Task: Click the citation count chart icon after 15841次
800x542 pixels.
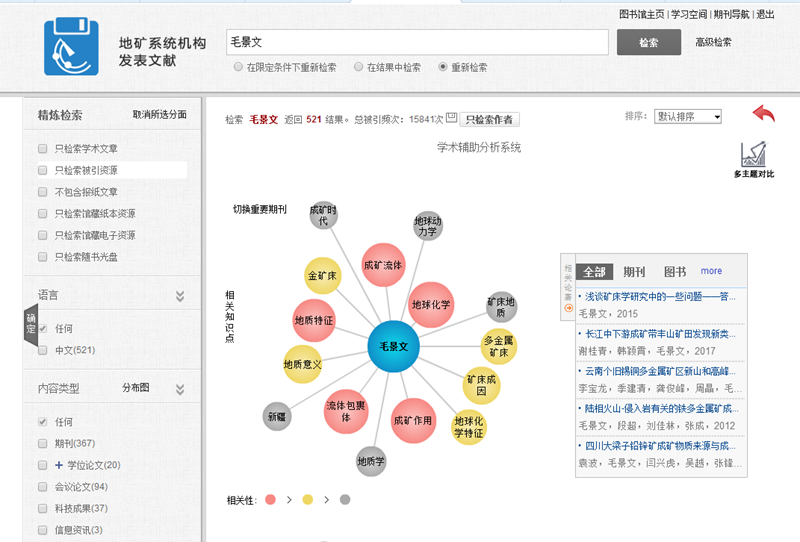Action: 451,118
